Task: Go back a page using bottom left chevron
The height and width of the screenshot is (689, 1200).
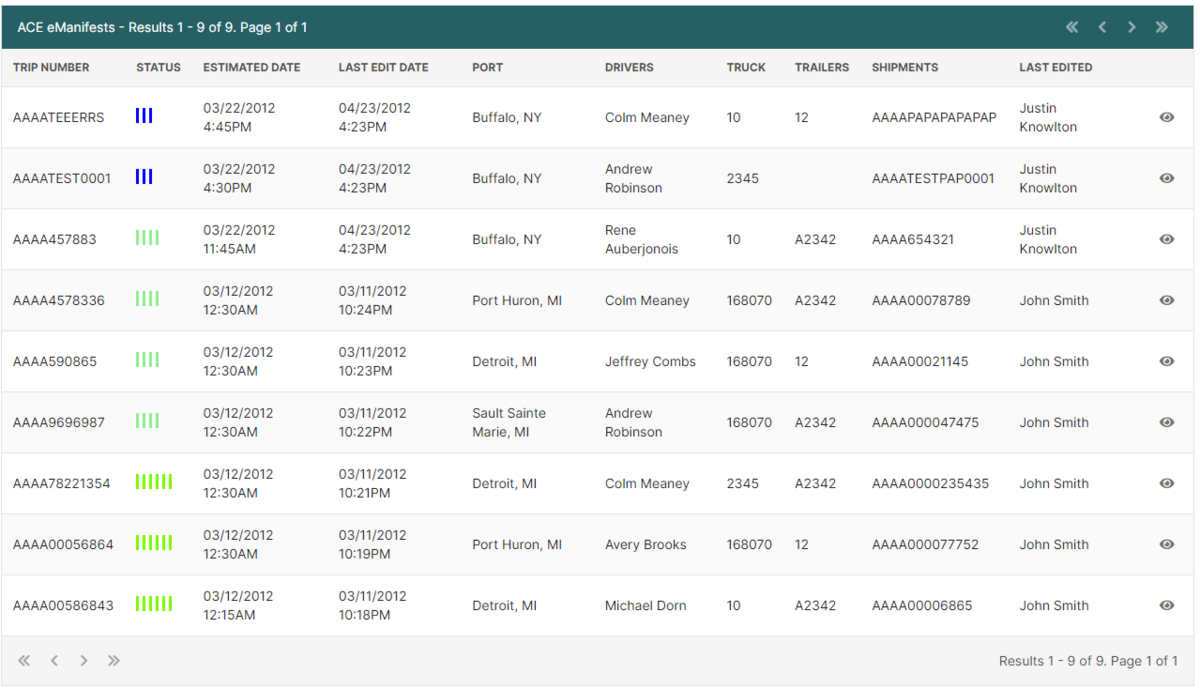Action: [54, 660]
